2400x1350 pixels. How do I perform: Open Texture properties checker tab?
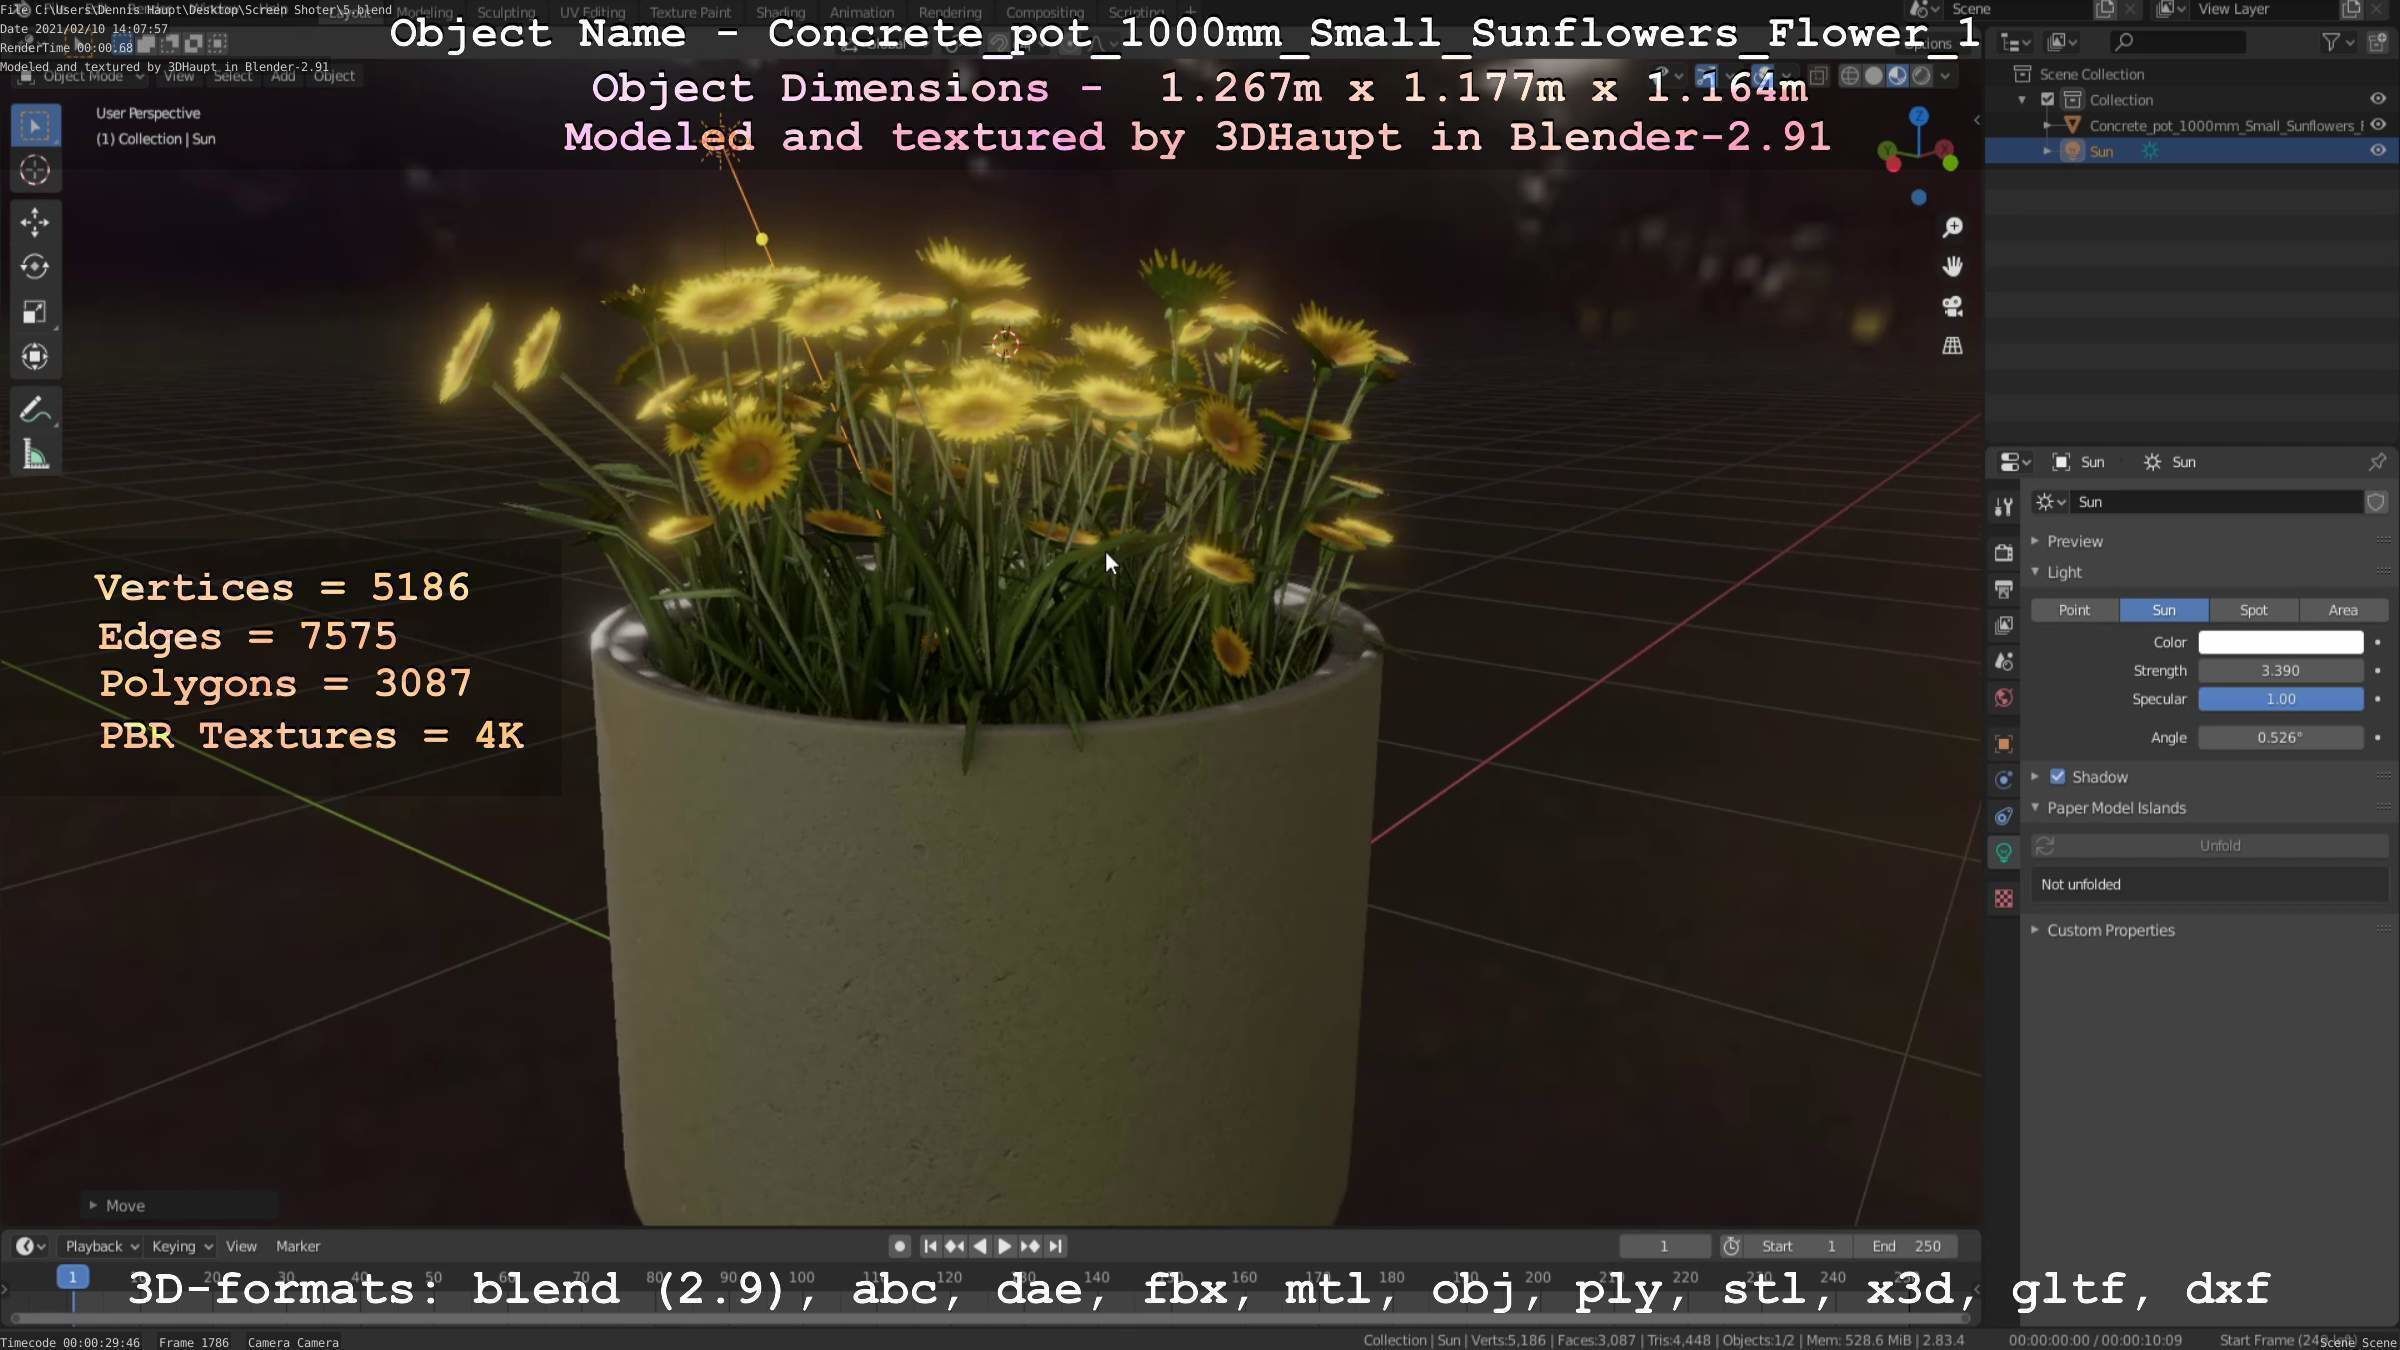[2003, 899]
